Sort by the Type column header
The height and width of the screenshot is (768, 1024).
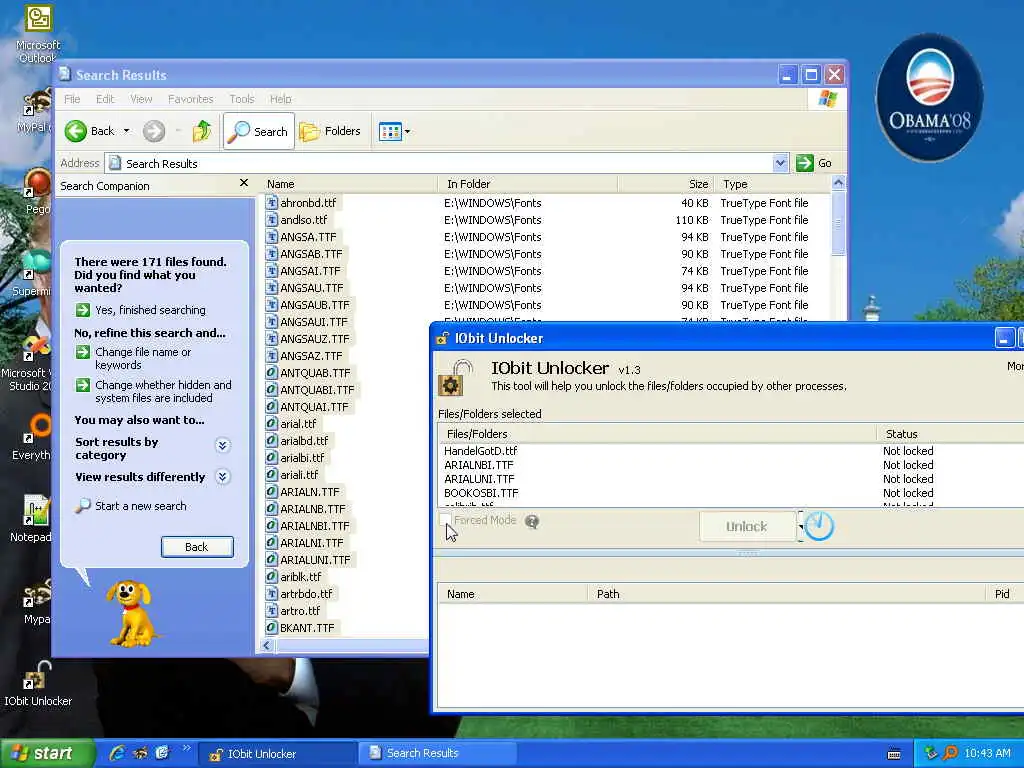tap(773, 184)
